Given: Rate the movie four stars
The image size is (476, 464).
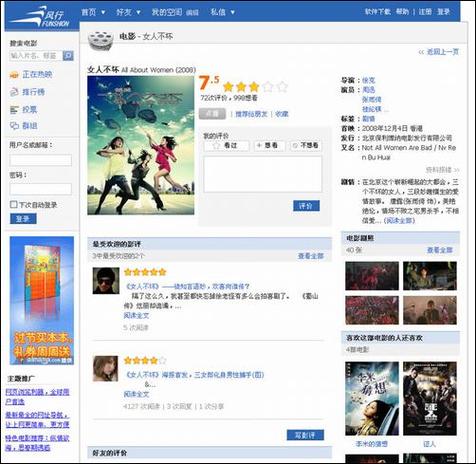Looking at the screenshot, I should pyautogui.click(x=268, y=87).
